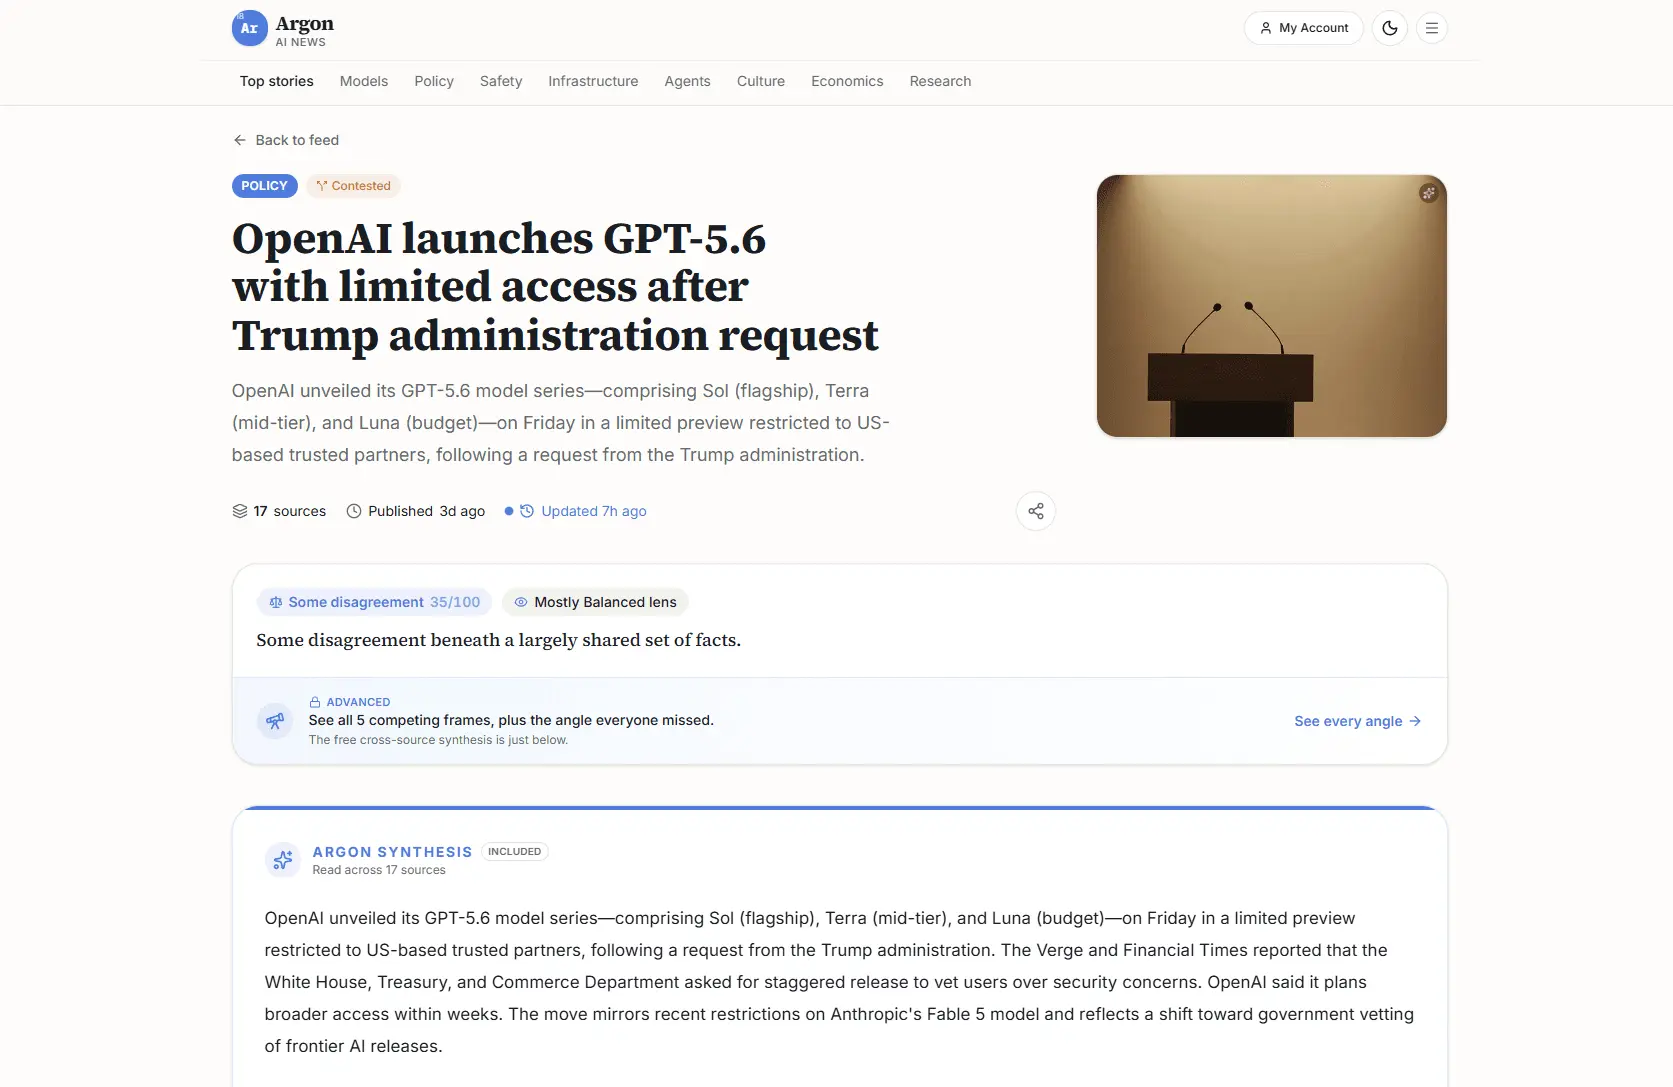Open the Research section
This screenshot has height=1087, width=1673.
(x=940, y=81)
